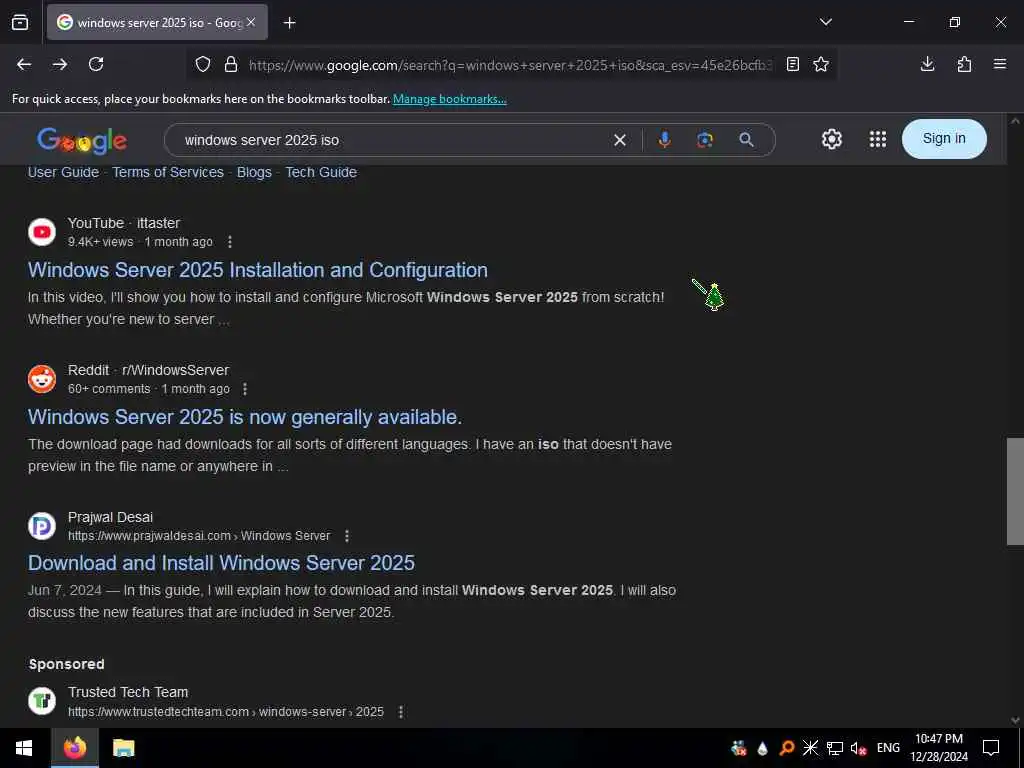
Task: Click the Trusted Tech Team favicon
Action: coord(42,701)
